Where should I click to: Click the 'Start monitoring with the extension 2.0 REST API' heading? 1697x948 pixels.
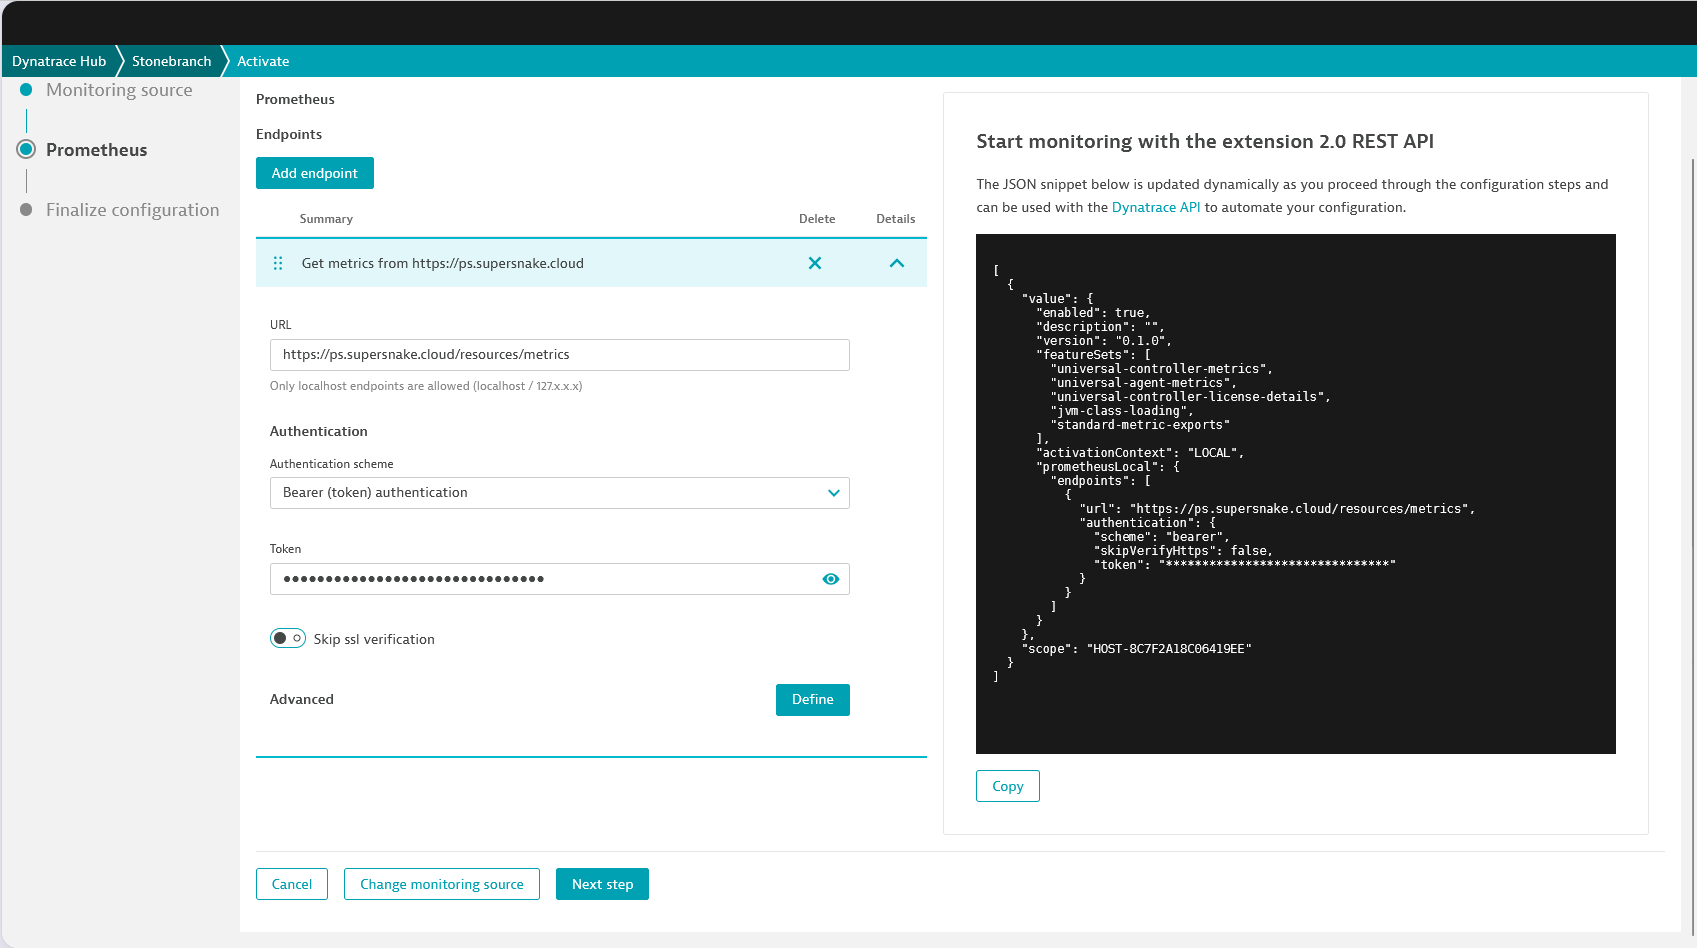[1205, 141]
